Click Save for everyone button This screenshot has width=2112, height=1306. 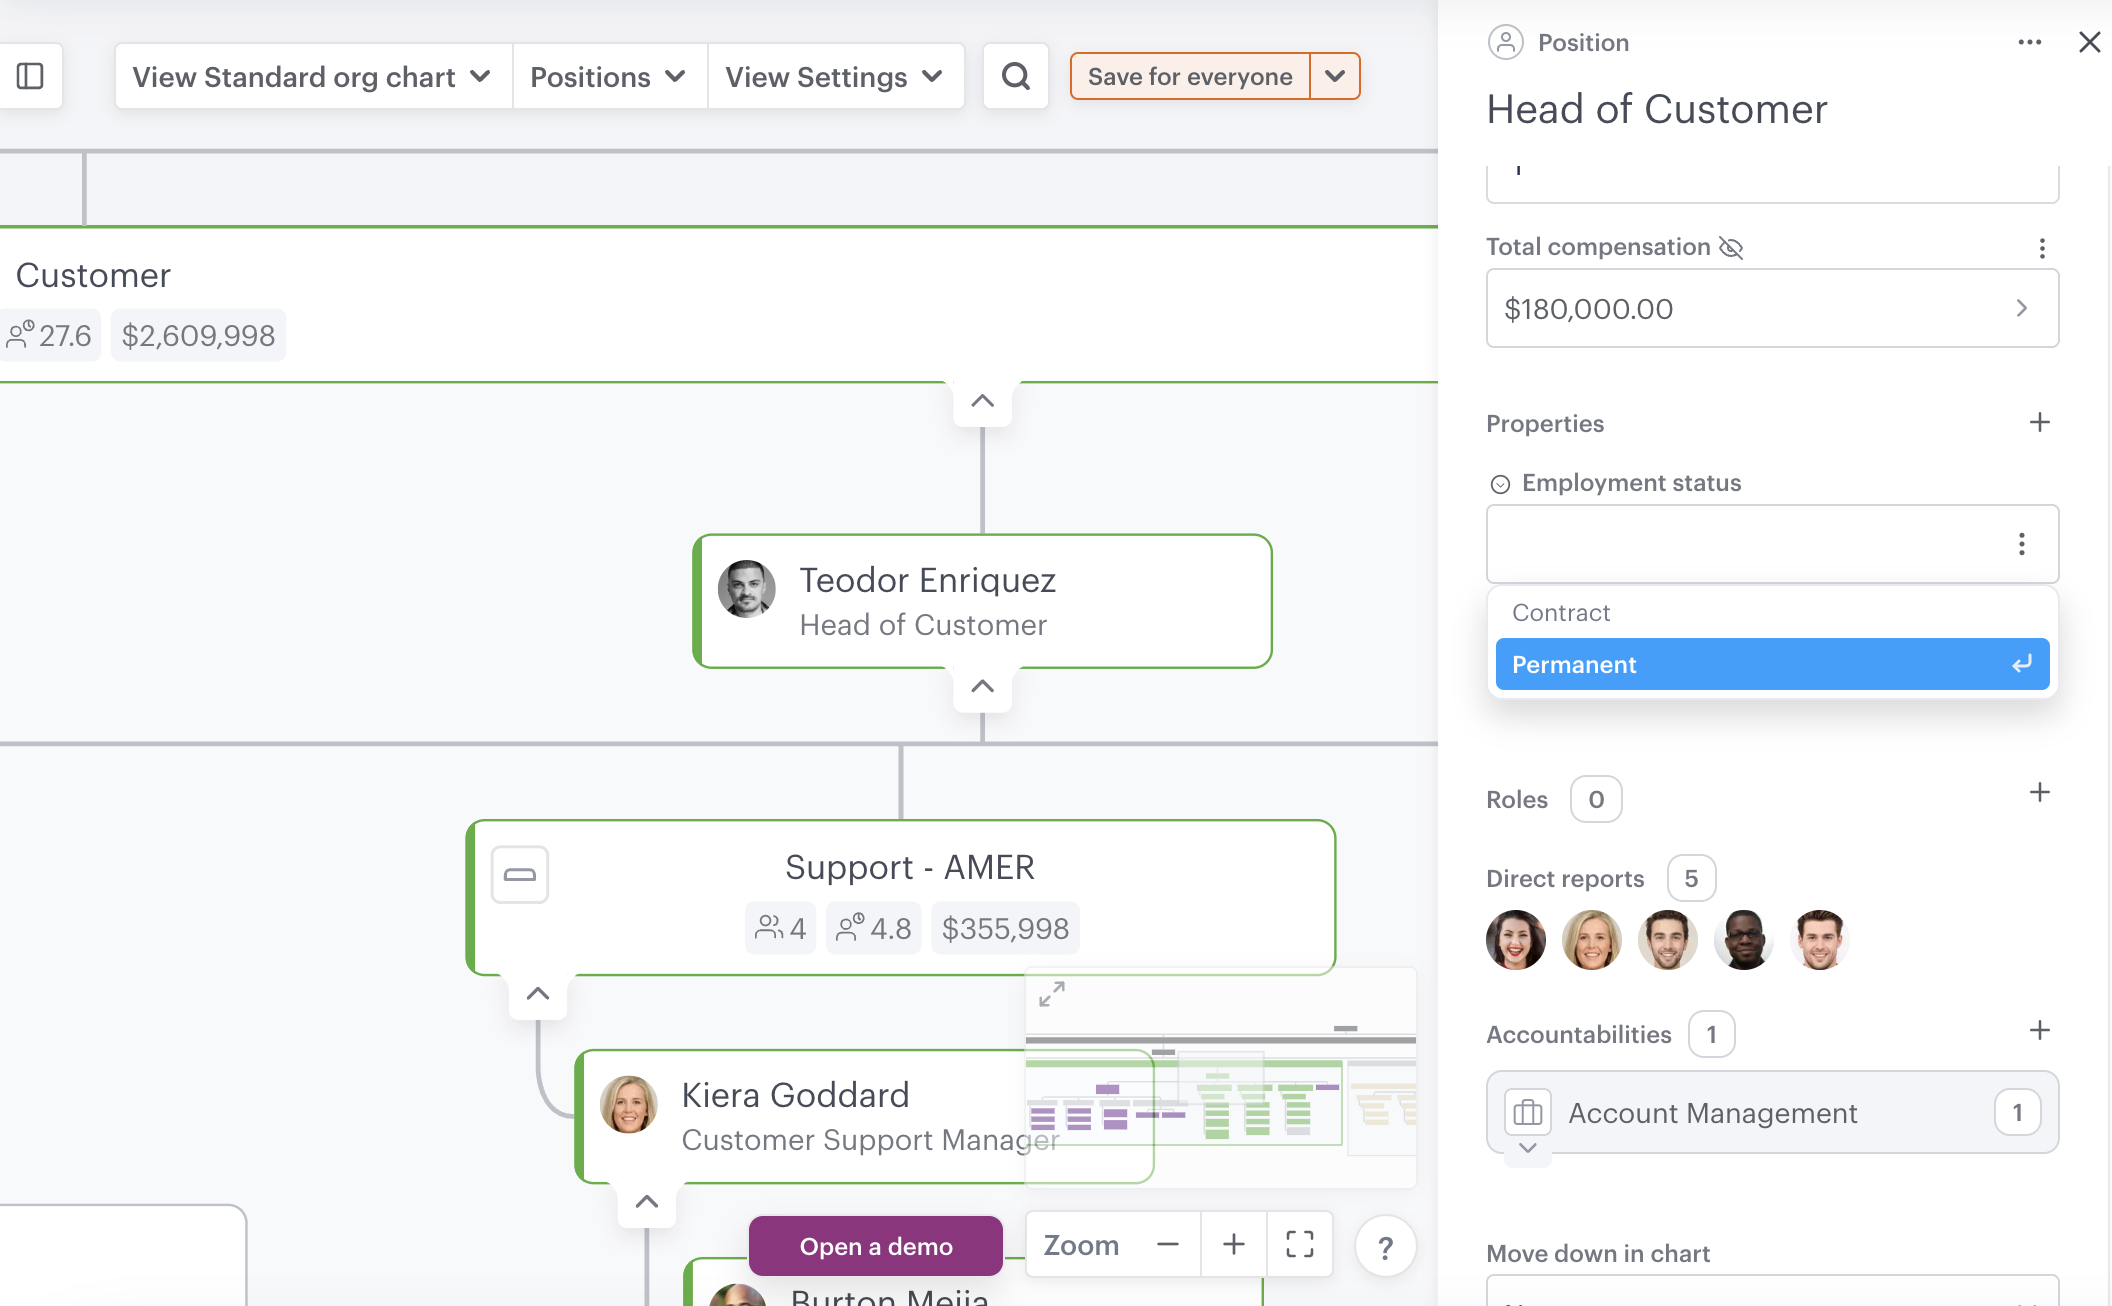[1190, 76]
